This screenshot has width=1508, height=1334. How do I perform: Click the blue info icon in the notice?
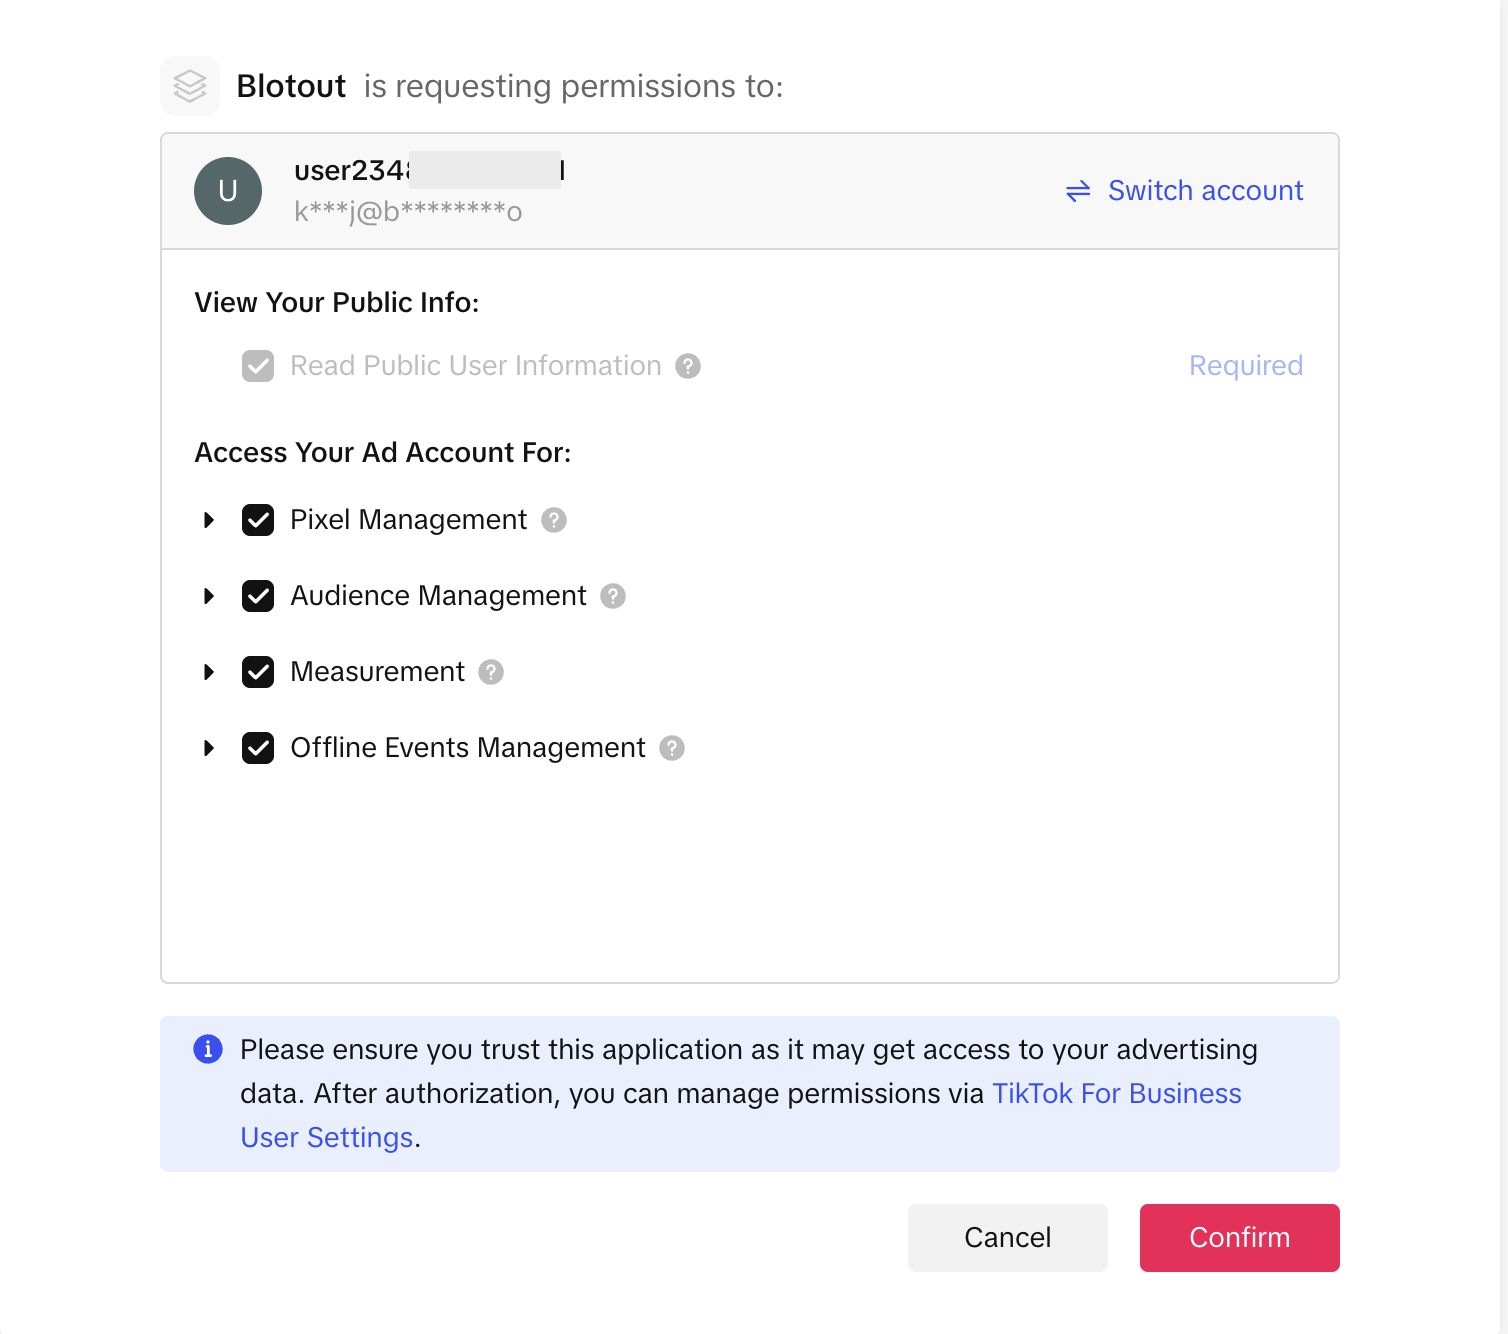208,1049
